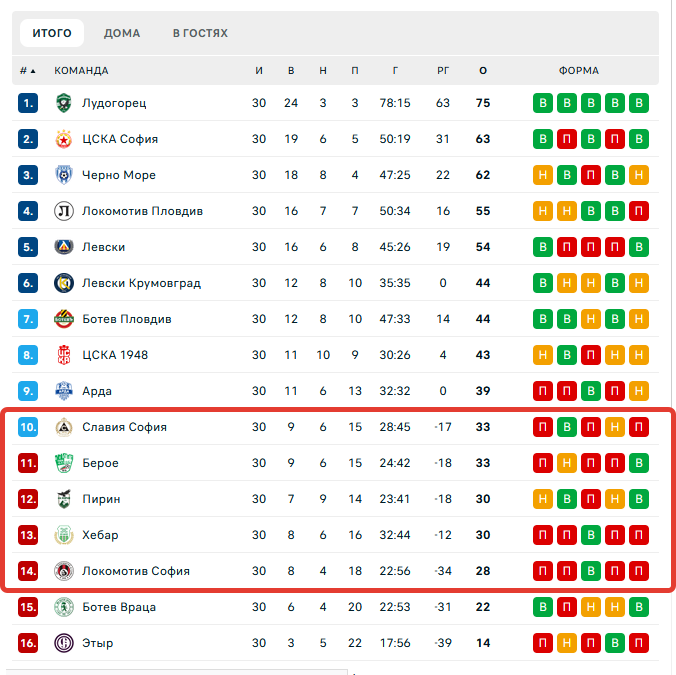Screen dimensions: 676x675
Task: Click the Берое club logo icon
Action: pyautogui.click(x=63, y=463)
